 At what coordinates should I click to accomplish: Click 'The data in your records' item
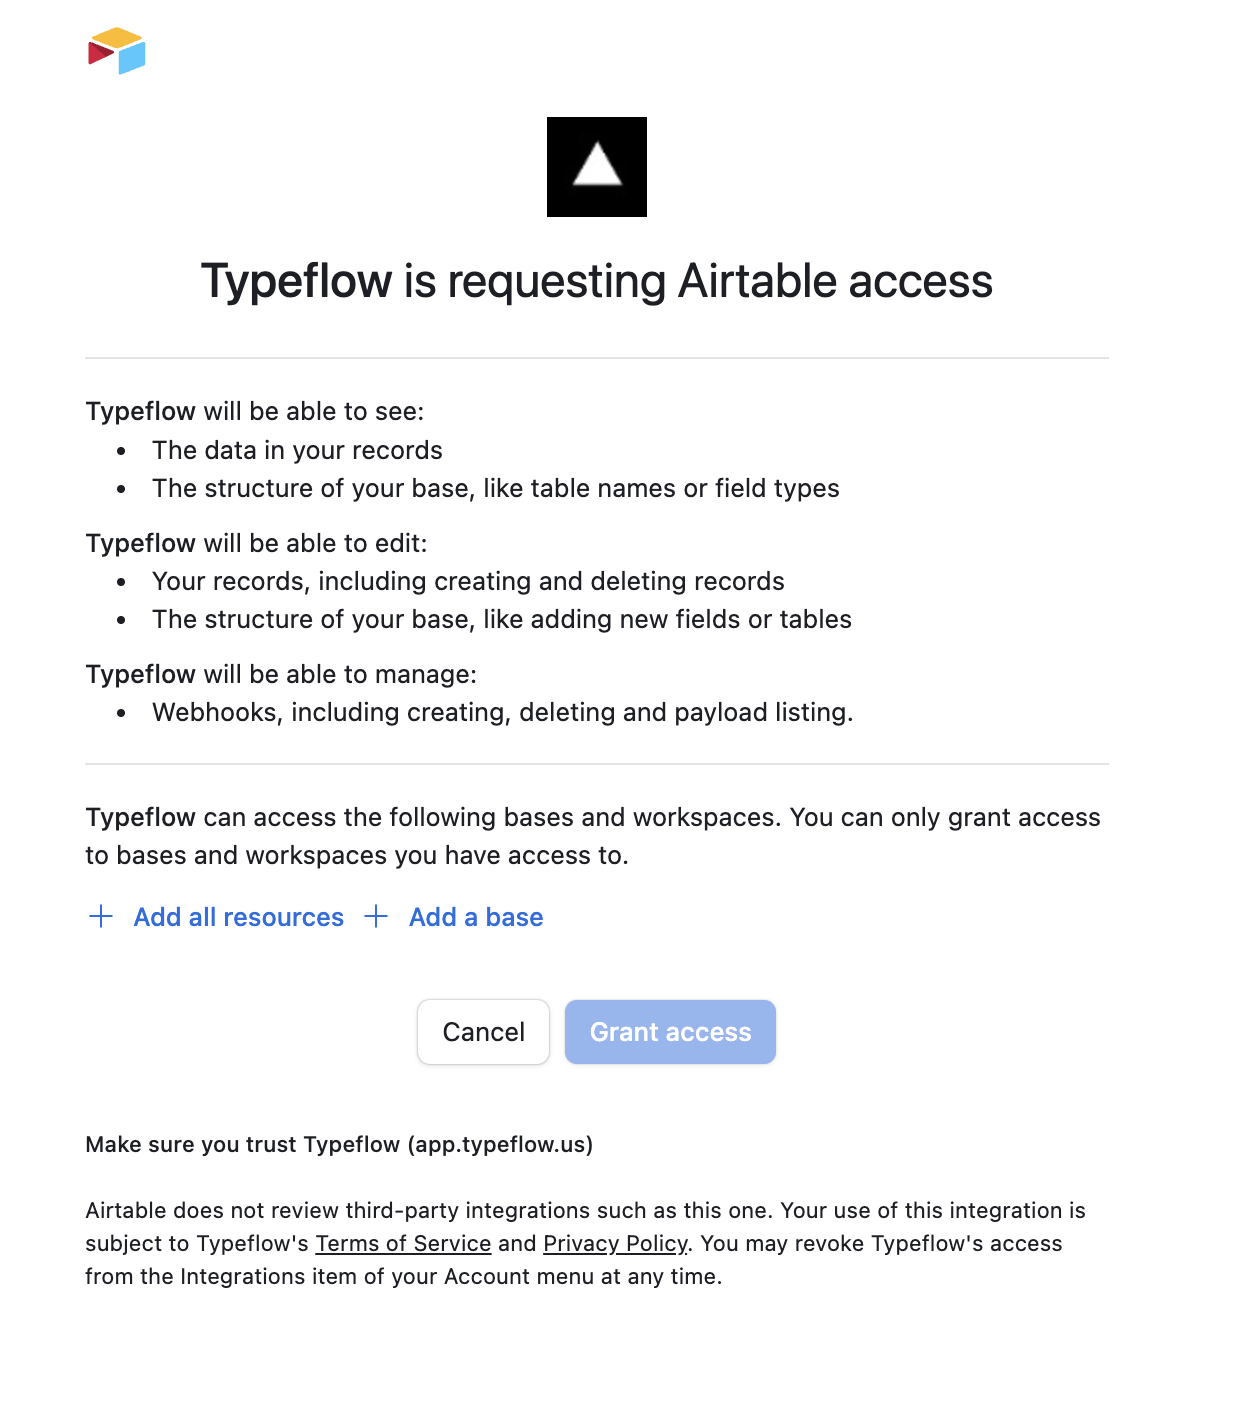click(297, 450)
